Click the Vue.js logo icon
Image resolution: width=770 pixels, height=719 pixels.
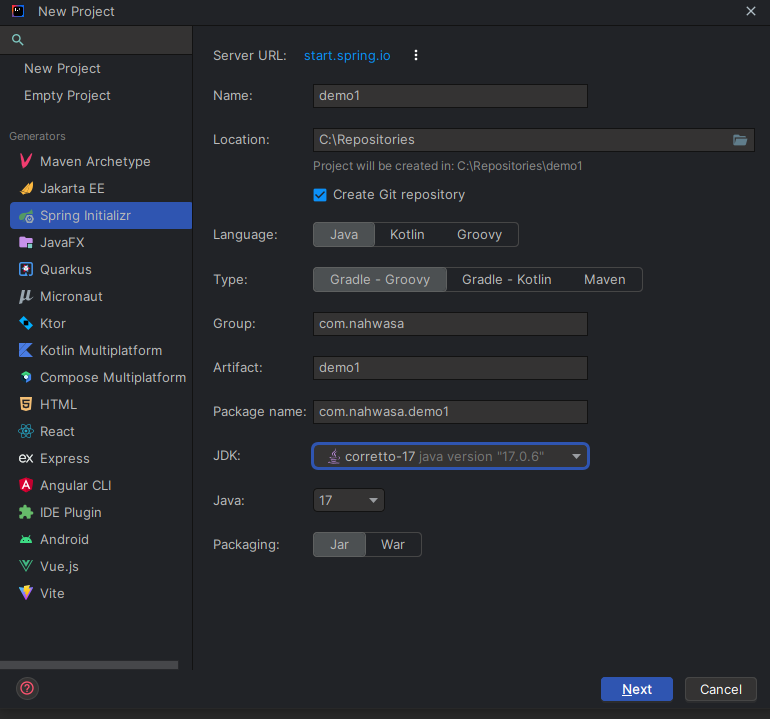[x=26, y=566]
